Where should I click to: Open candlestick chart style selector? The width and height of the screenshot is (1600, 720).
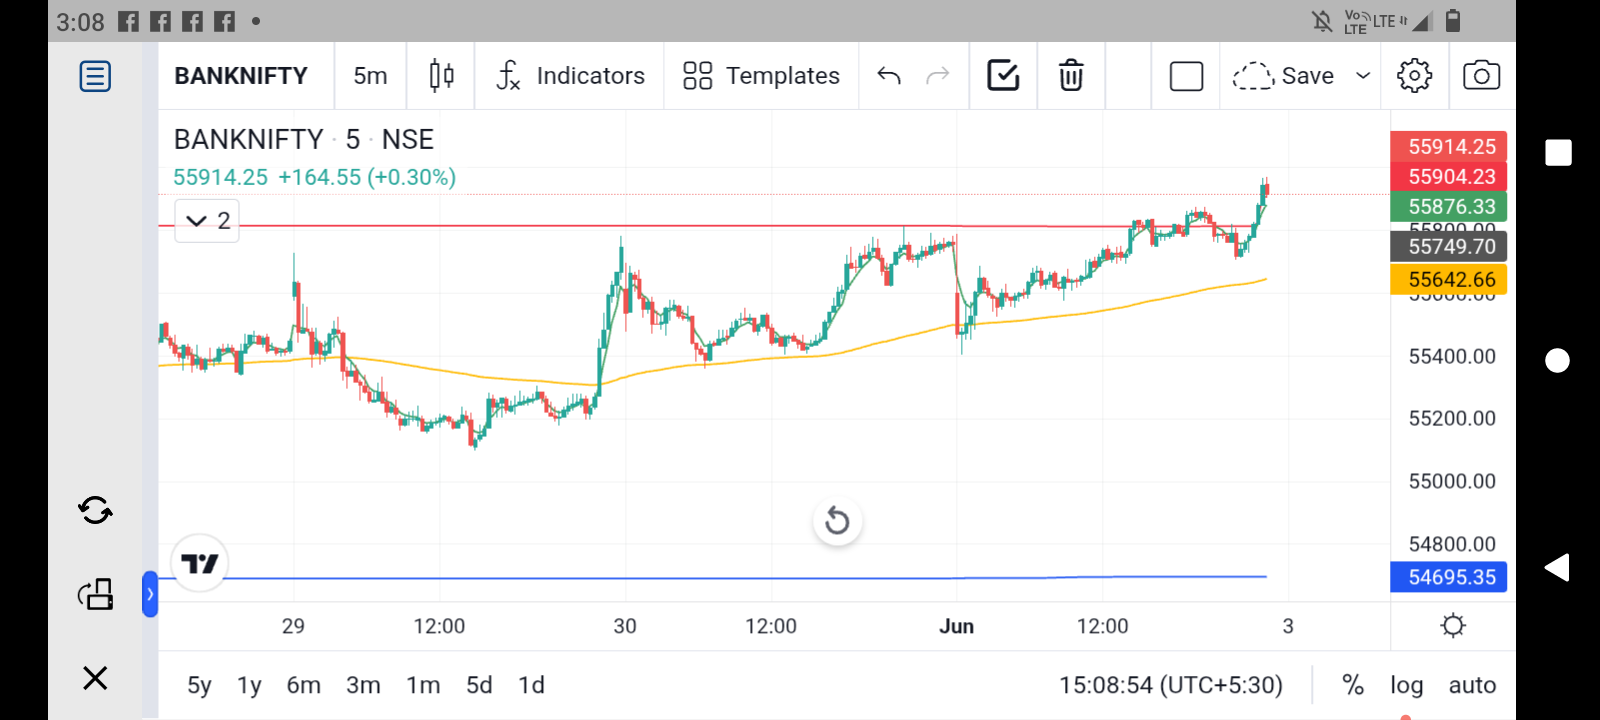pos(441,76)
